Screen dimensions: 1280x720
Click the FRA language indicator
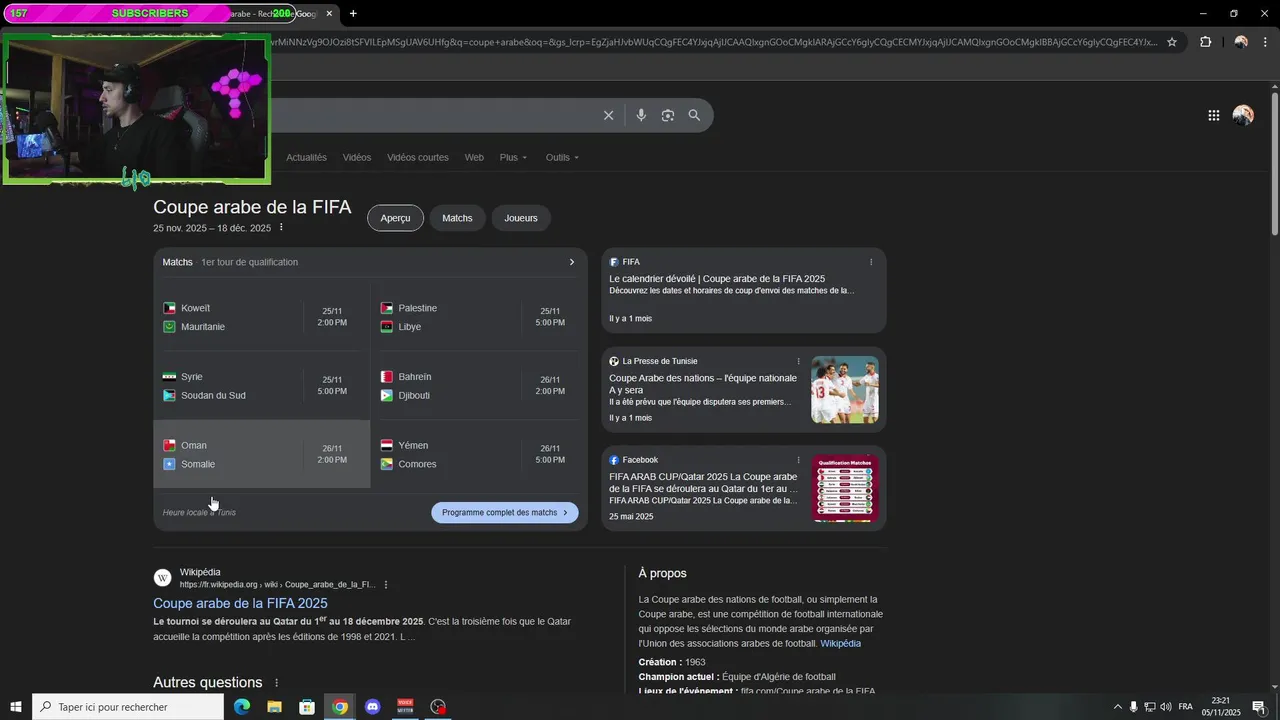(1186, 707)
